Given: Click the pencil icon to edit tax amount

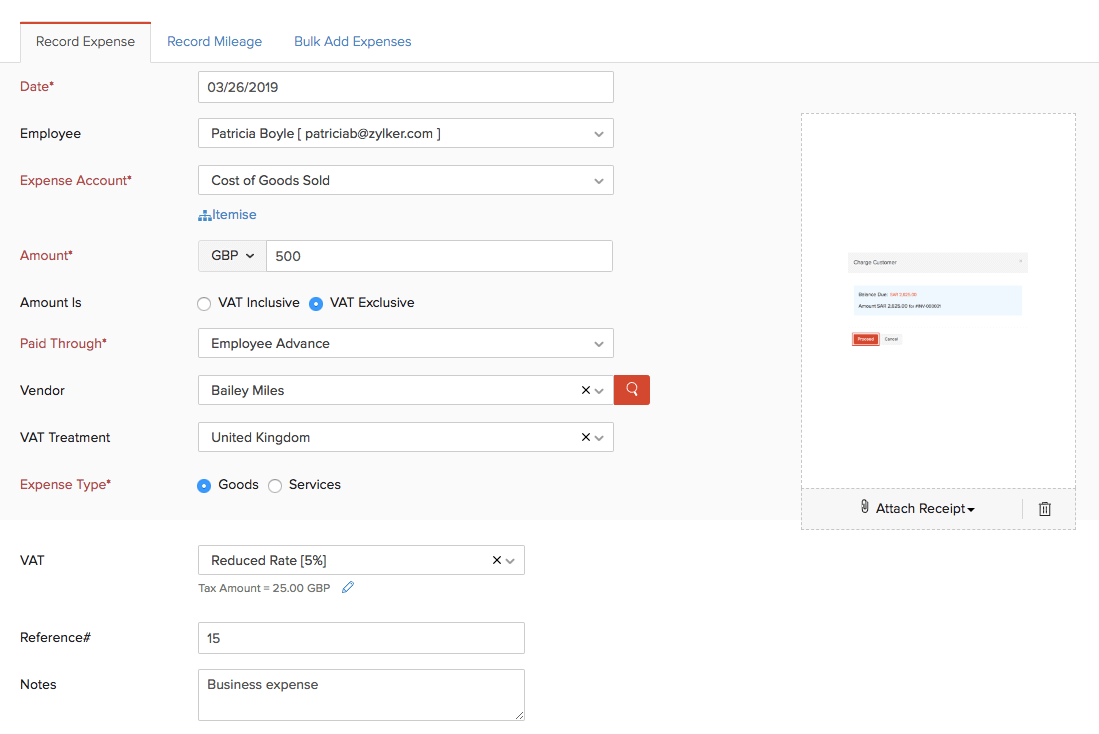Looking at the screenshot, I should pyautogui.click(x=348, y=588).
